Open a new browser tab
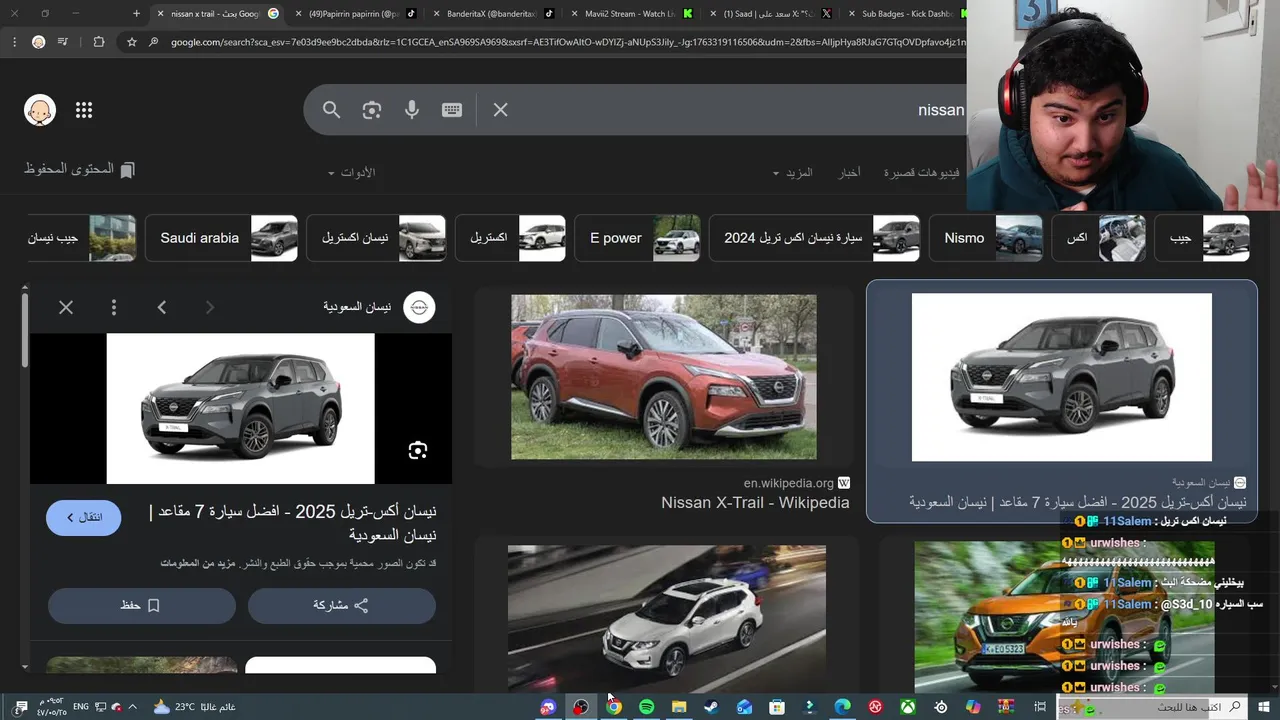 [136, 14]
